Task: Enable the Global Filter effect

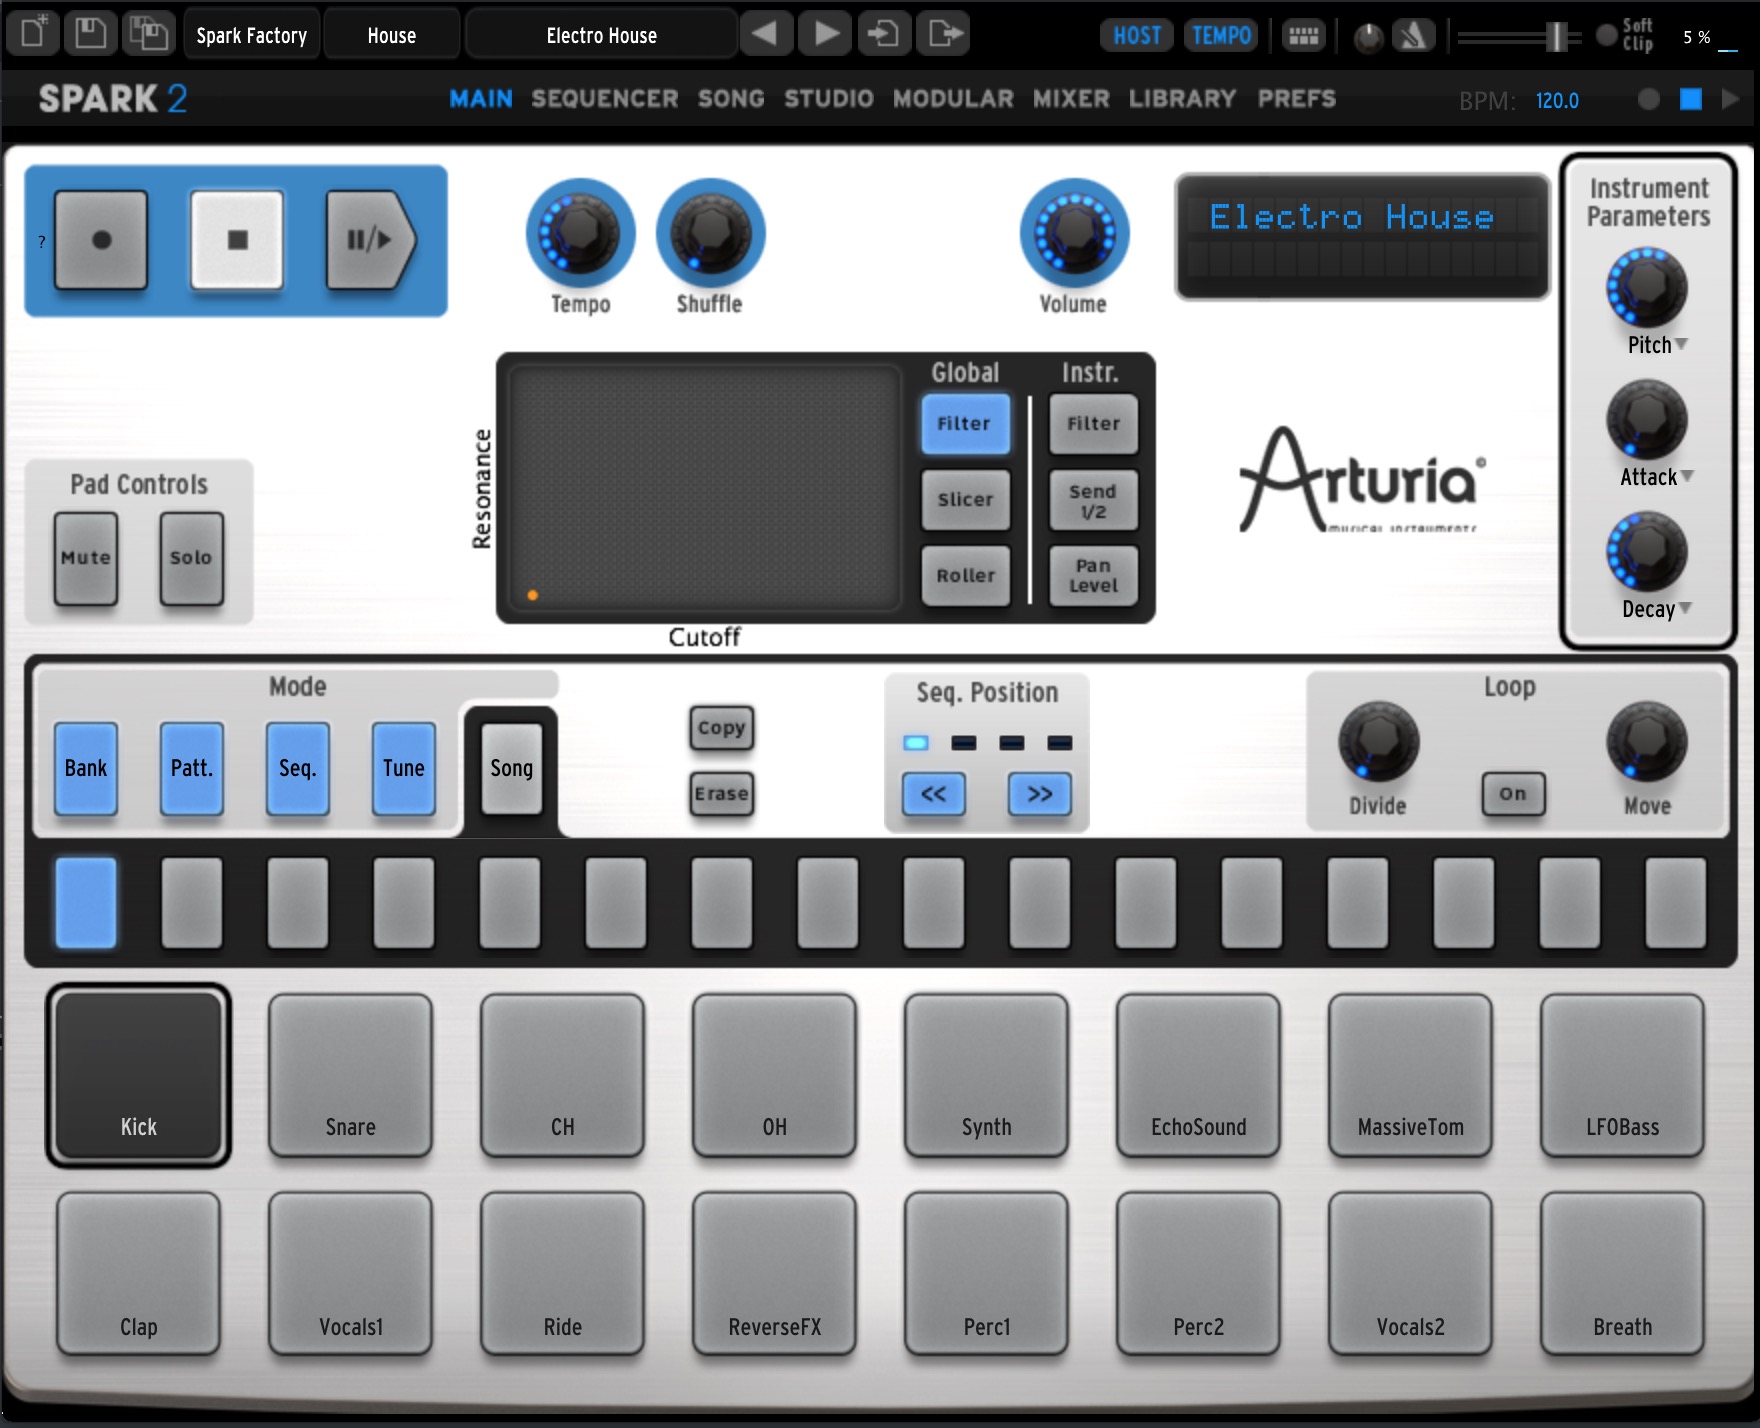Action: point(964,424)
